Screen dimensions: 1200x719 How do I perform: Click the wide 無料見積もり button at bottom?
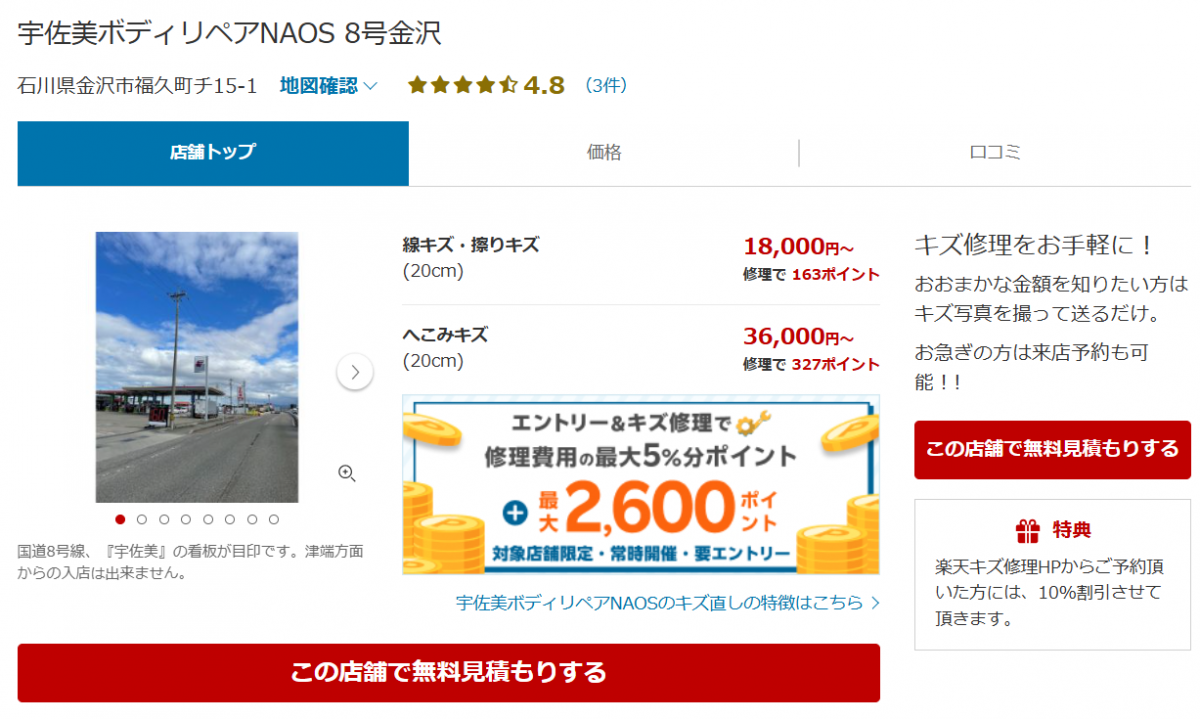[x=448, y=672]
